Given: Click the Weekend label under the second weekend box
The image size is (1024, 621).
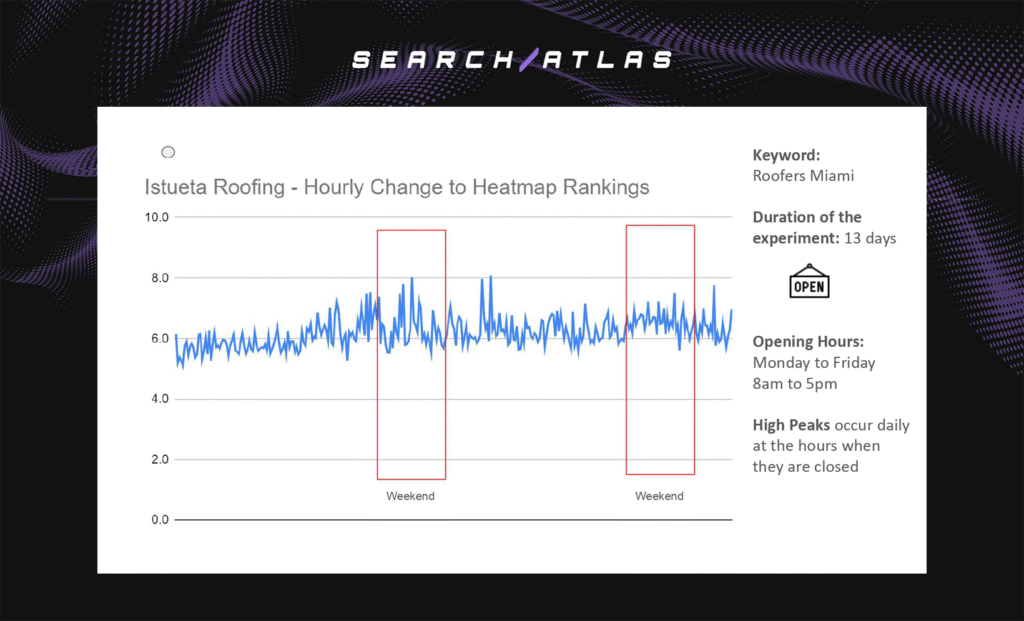Looking at the screenshot, I should pos(660,496).
